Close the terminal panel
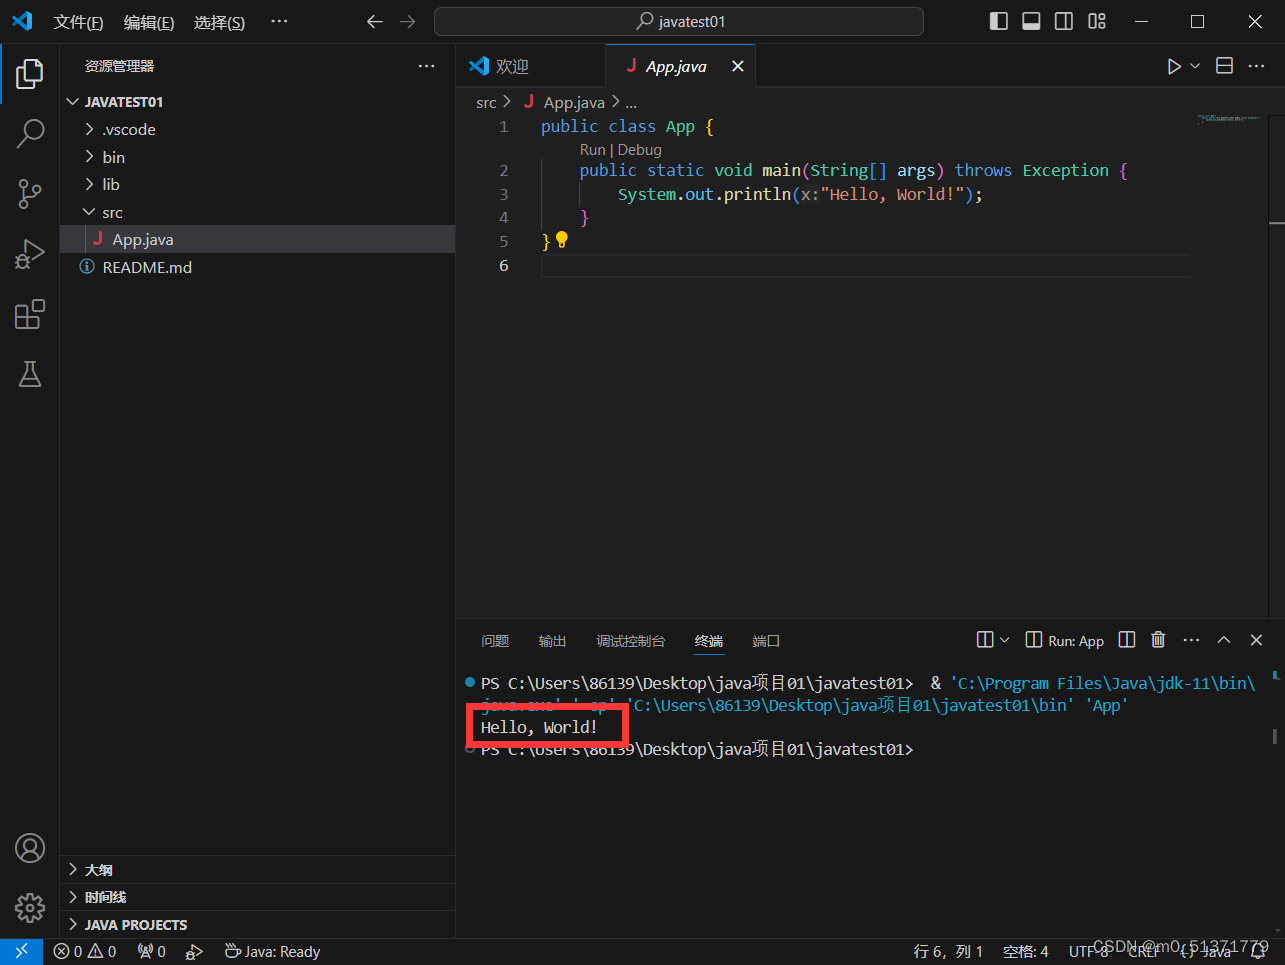This screenshot has width=1285, height=965. tap(1257, 640)
